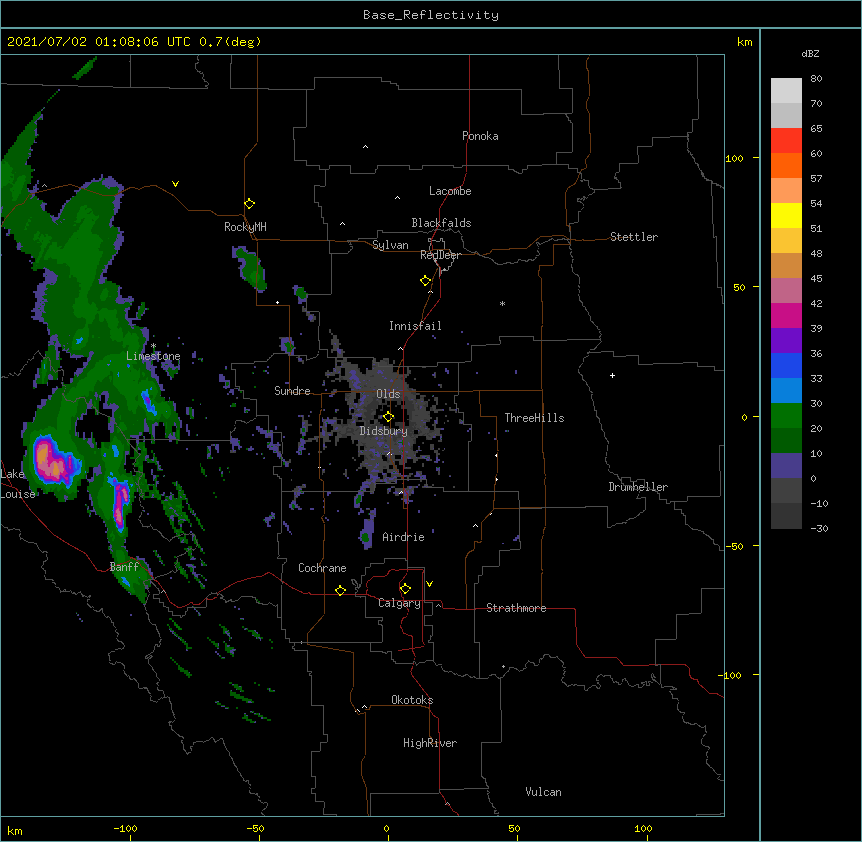Click the Ponoka city label
The image size is (862, 842).
(x=480, y=136)
